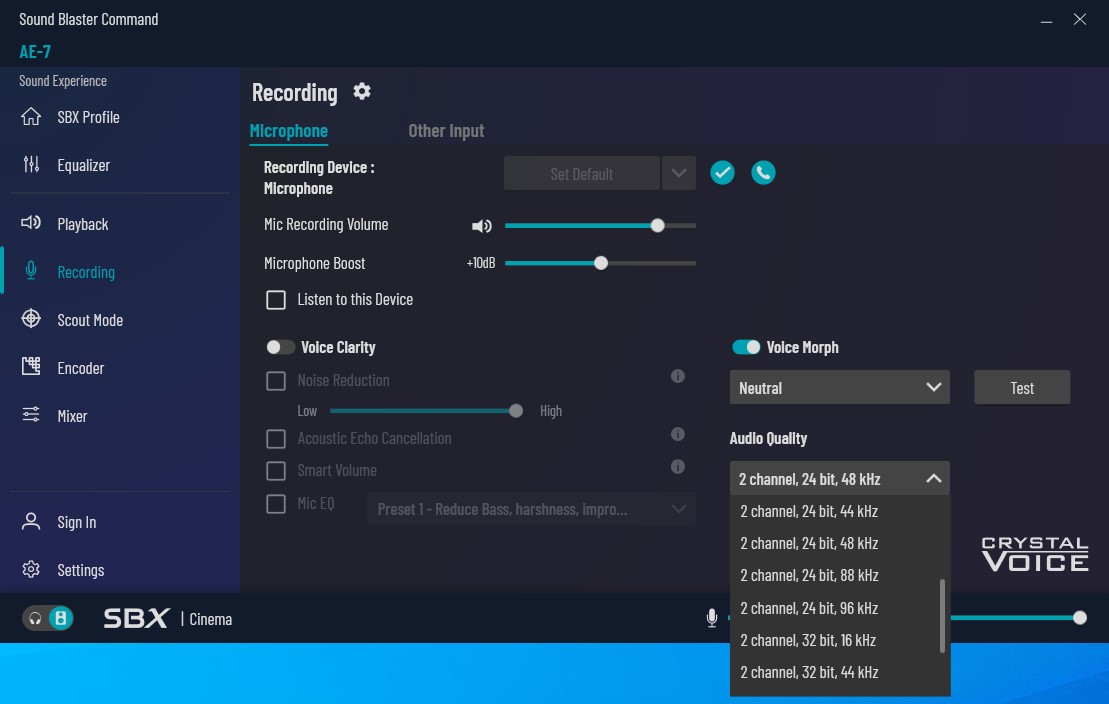Click the Settings gear icon in sidebar
Viewport: 1109px width, 704px height.
coord(31,570)
